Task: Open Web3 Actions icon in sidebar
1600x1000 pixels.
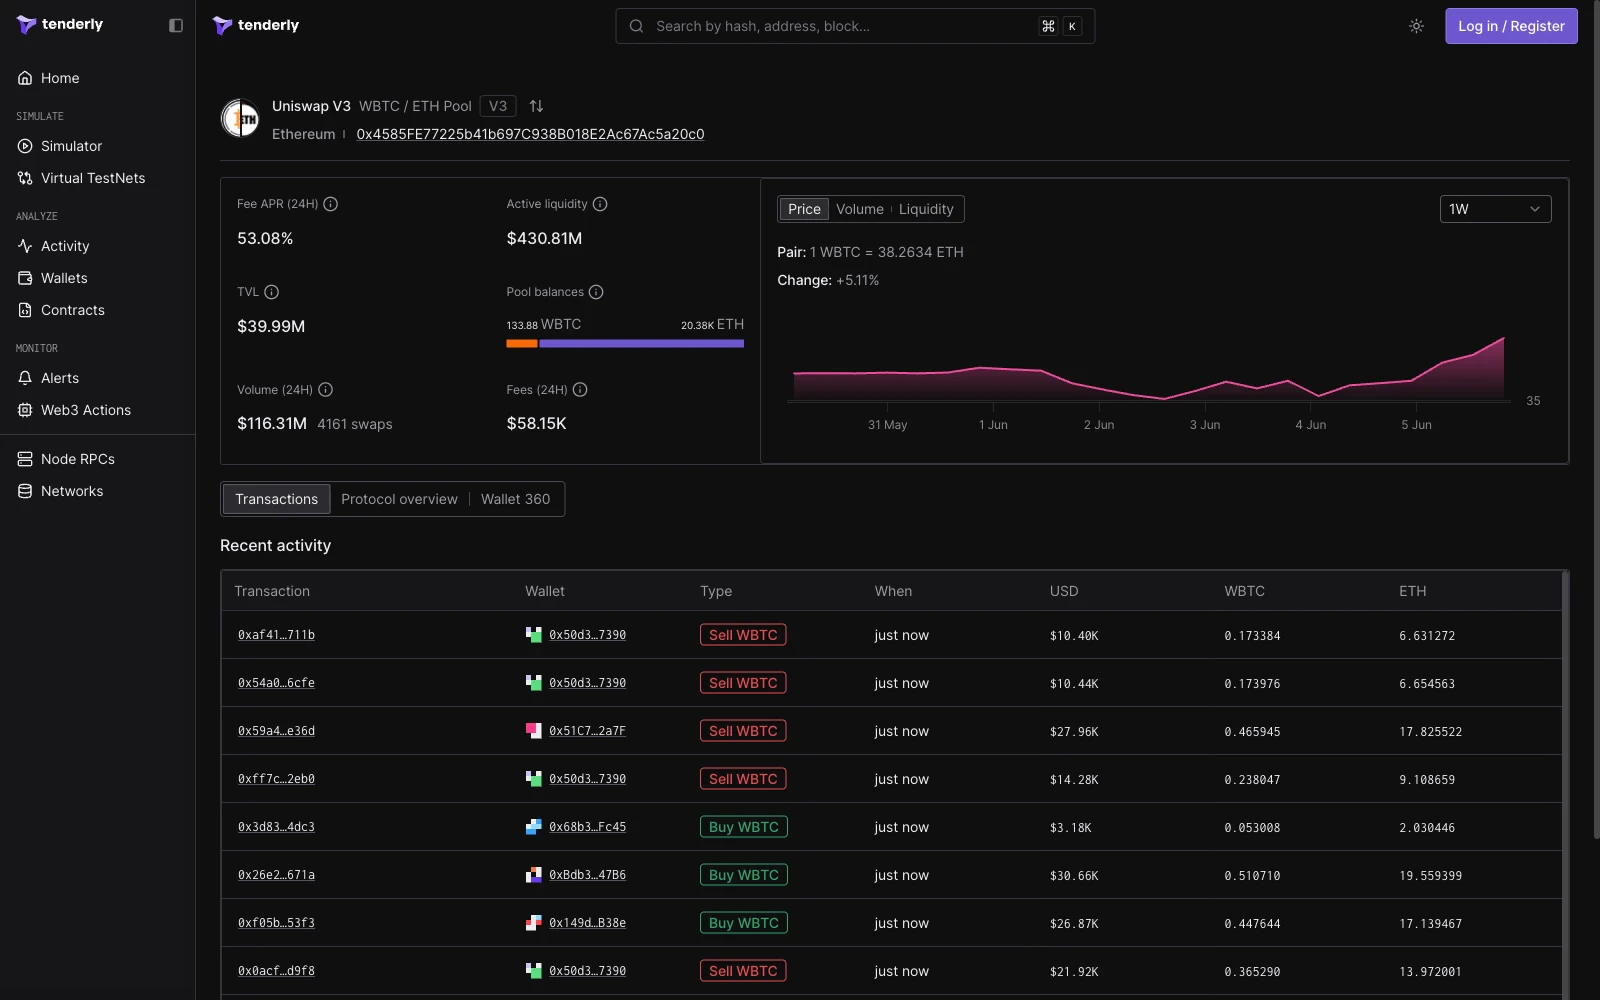Action: click(x=25, y=410)
